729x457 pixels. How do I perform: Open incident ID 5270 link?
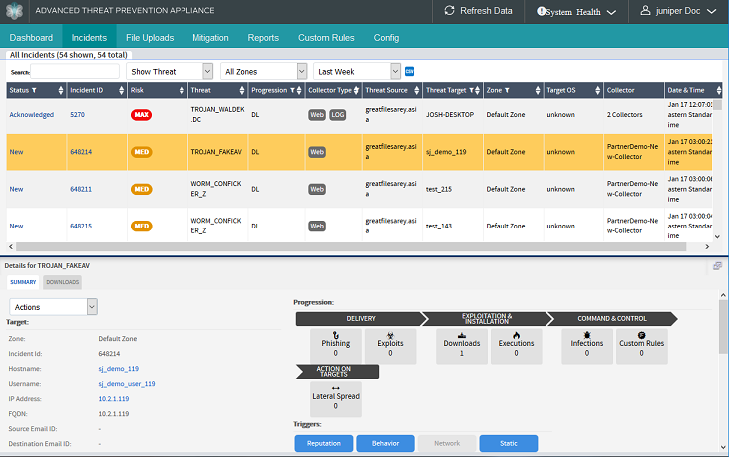[78, 115]
